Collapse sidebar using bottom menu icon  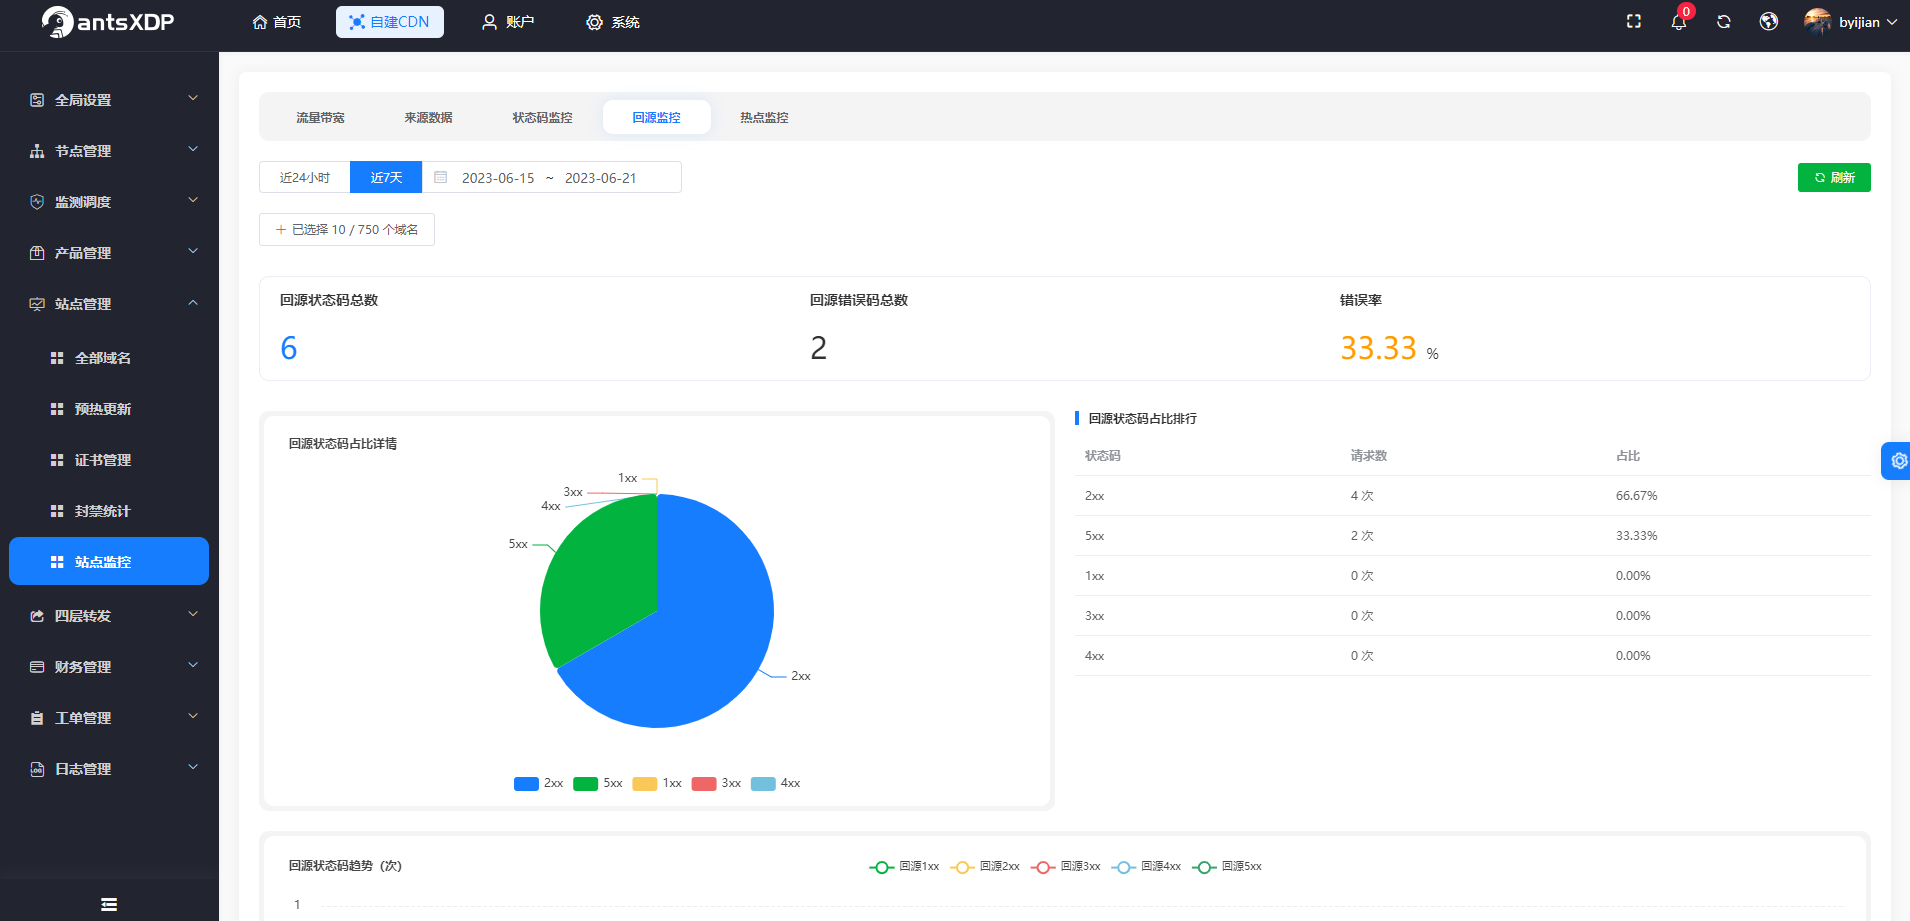pyautogui.click(x=109, y=904)
